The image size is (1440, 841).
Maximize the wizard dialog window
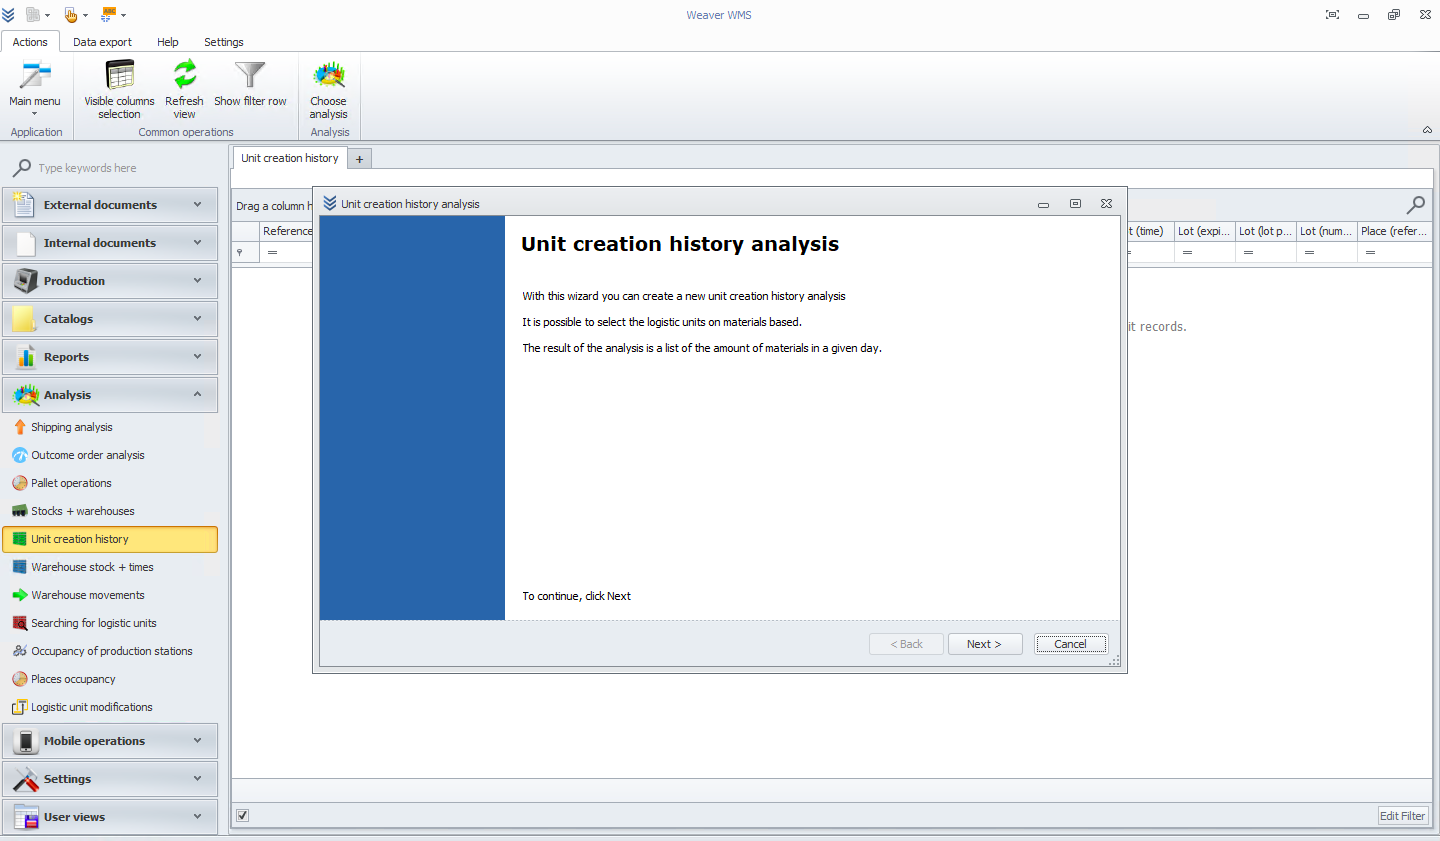[x=1075, y=203]
